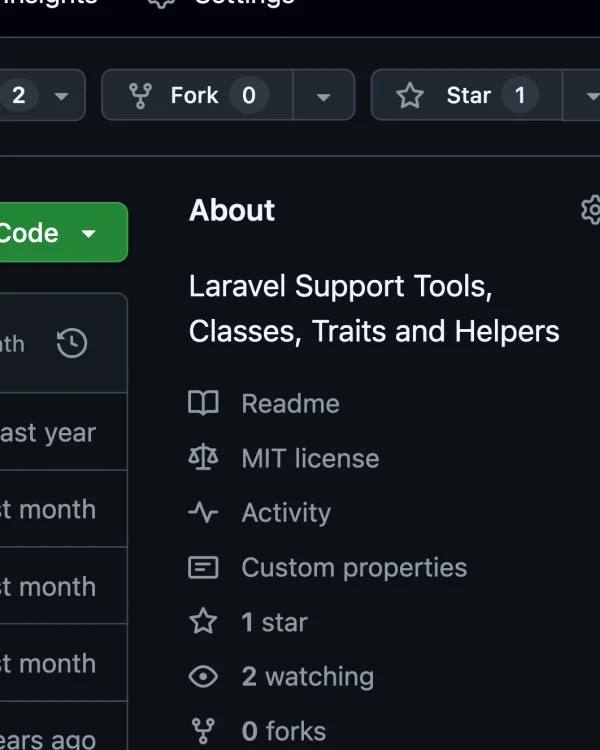Click 'Laravel Support Tools' description text
Image resolution: width=600 pixels, height=750 pixels.
tap(340, 287)
